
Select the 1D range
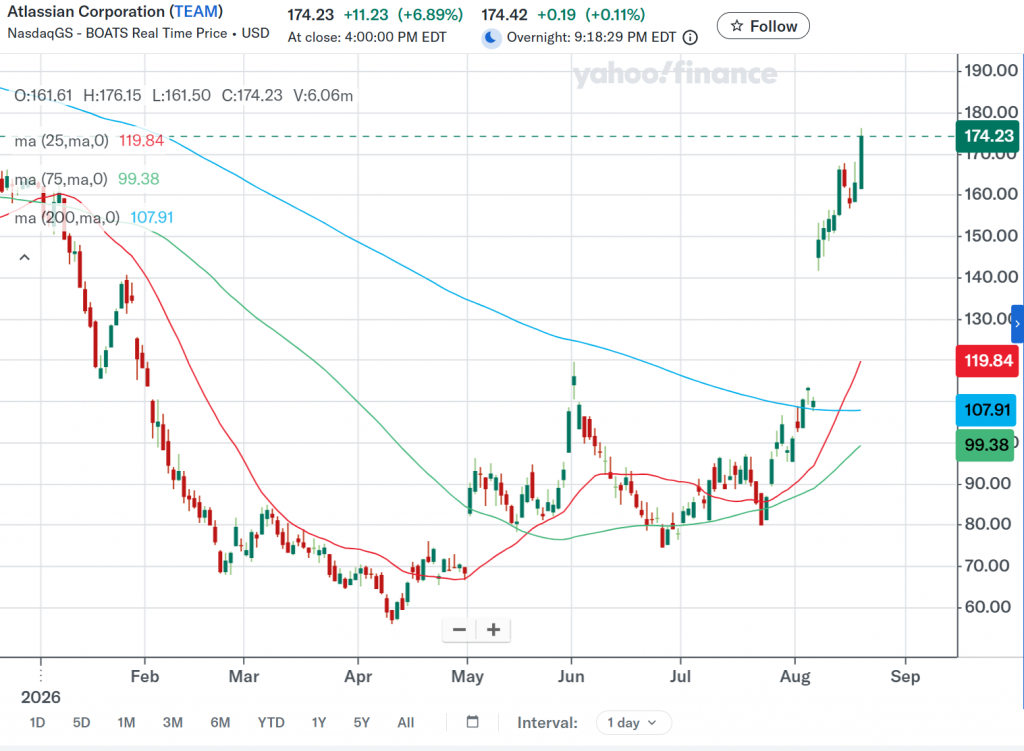pos(37,723)
